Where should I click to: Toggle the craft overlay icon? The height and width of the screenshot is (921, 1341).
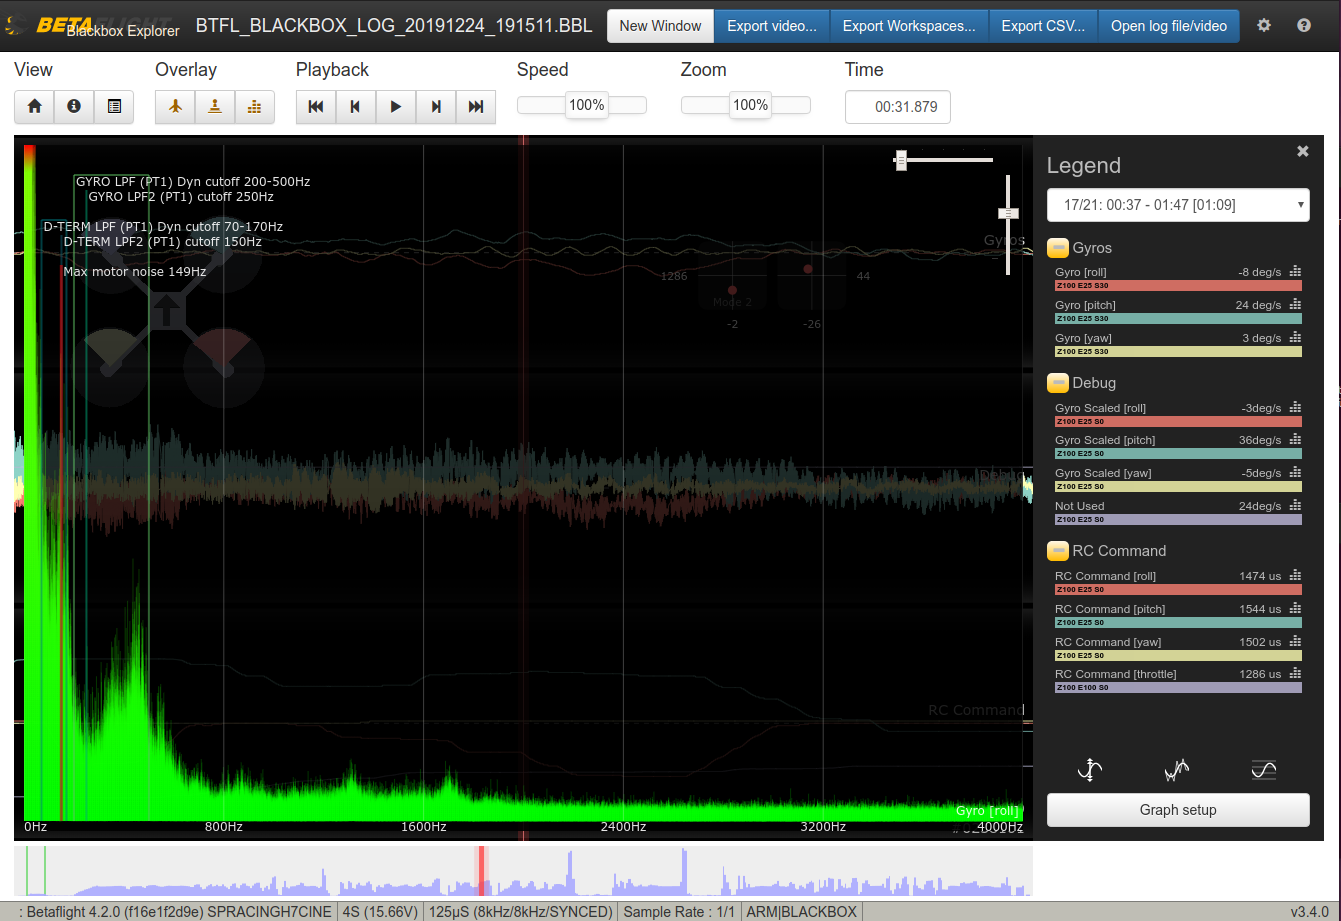[175, 106]
